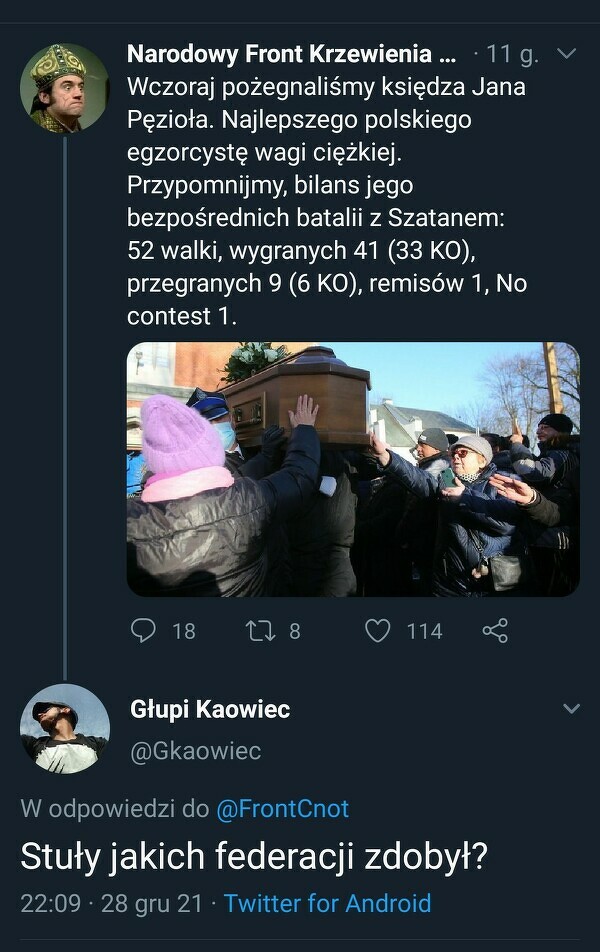Tap the 8 retweets count
Viewport: 600px width, 952px height.
point(295,631)
